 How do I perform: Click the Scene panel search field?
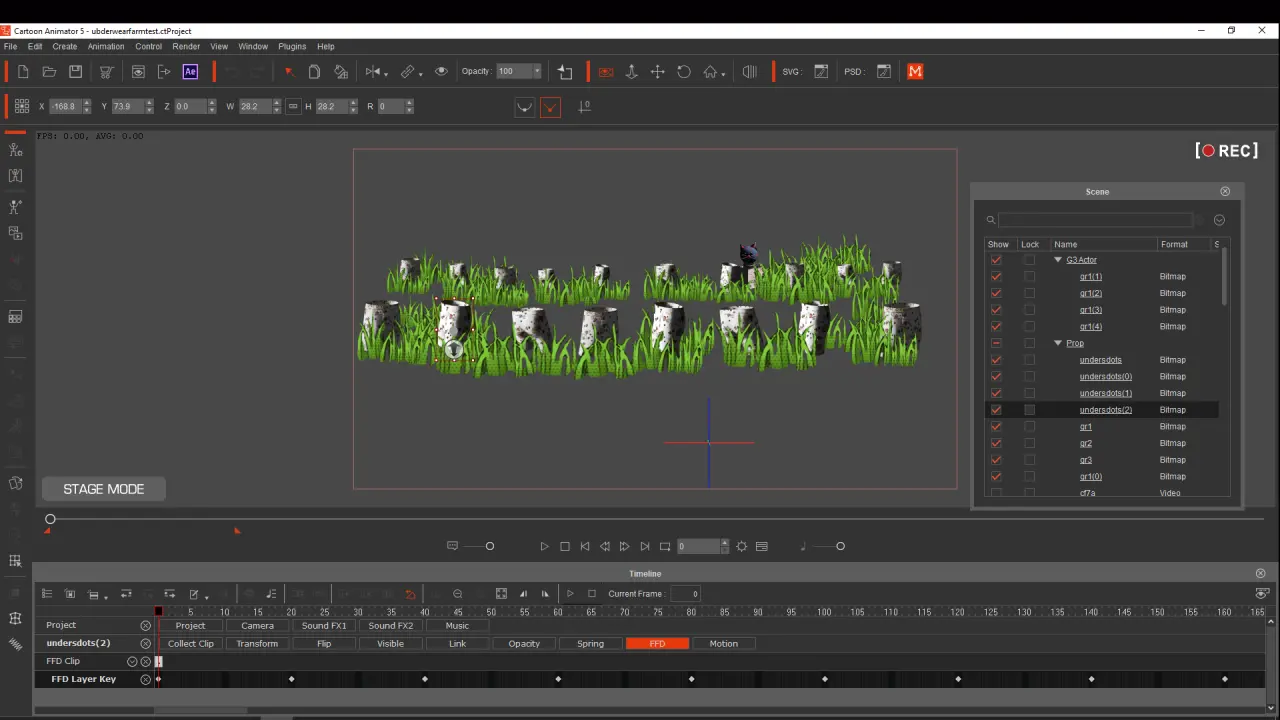point(1095,220)
